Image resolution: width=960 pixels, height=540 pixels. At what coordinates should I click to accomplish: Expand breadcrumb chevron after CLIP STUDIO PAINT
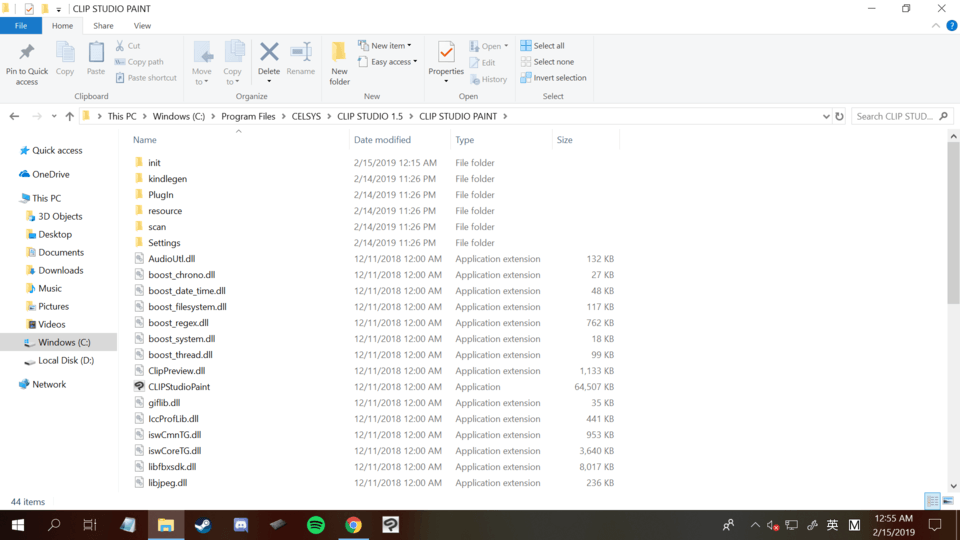[x=505, y=116]
